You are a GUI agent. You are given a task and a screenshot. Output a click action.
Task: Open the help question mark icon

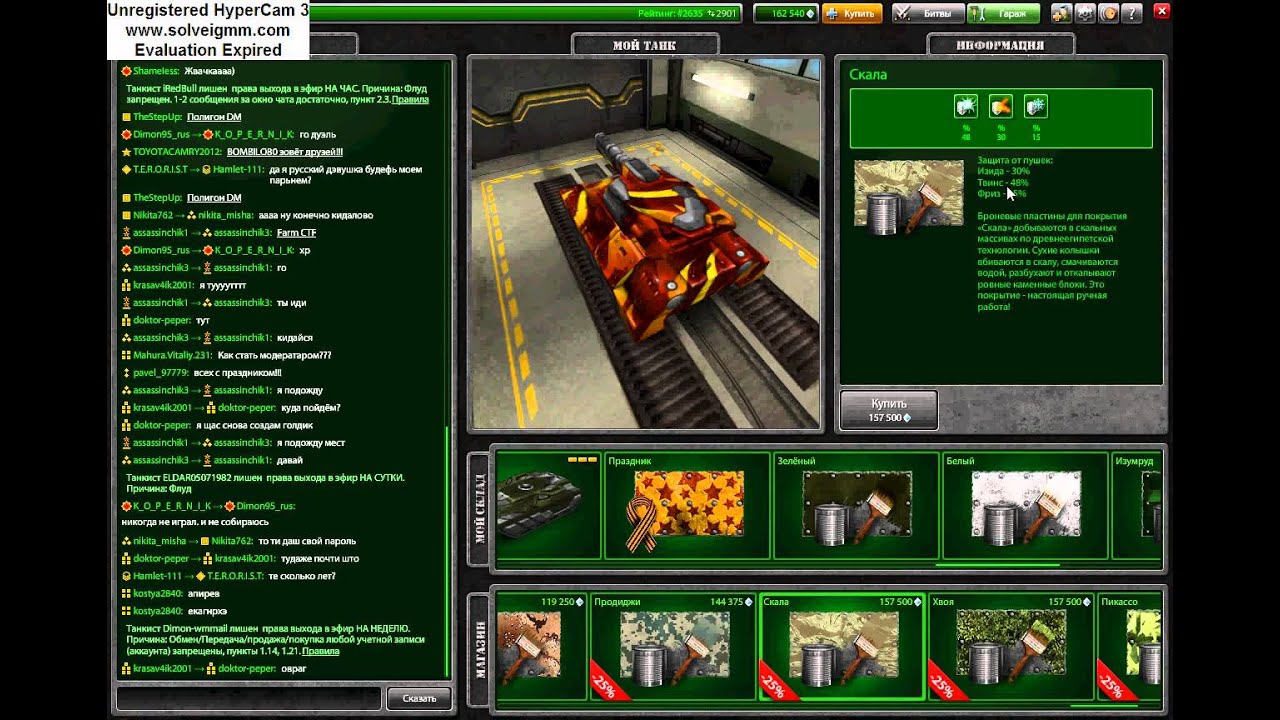pos(1132,14)
